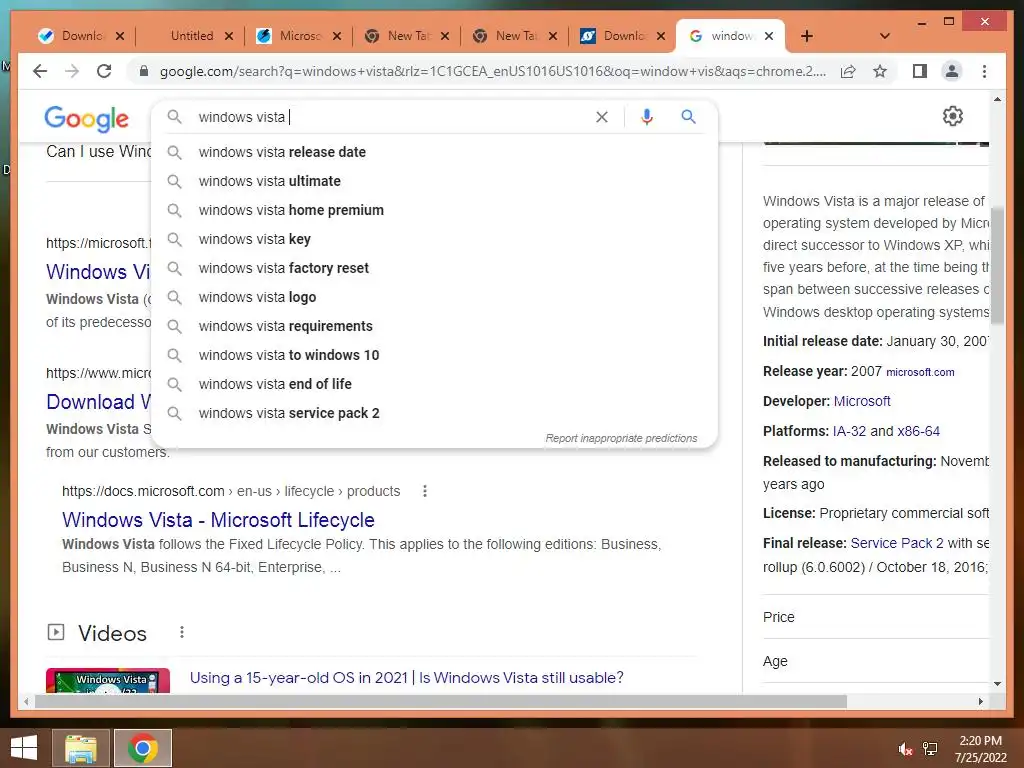
Task: Click the Microsoft developer link
Action: (x=861, y=401)
